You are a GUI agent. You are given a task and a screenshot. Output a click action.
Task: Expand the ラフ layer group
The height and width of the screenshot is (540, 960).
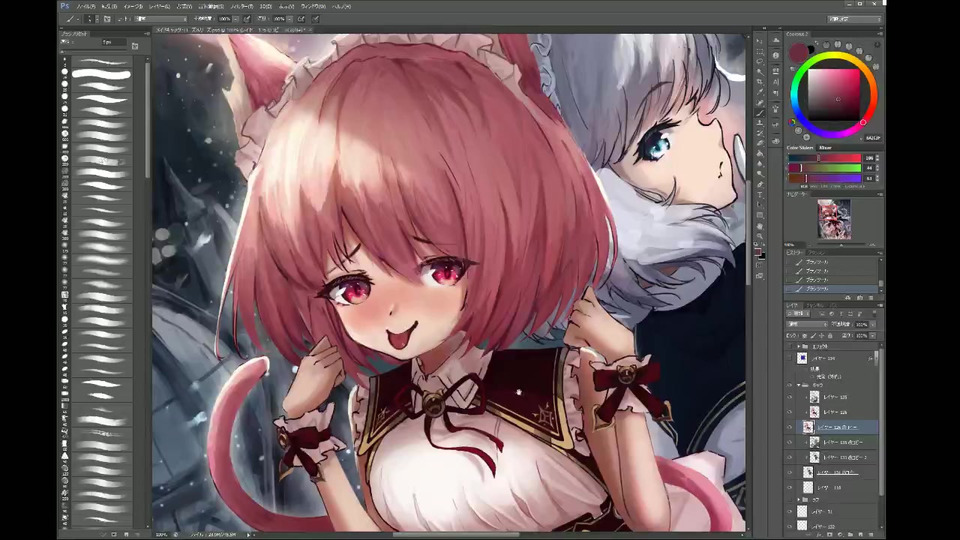[798, 500]
